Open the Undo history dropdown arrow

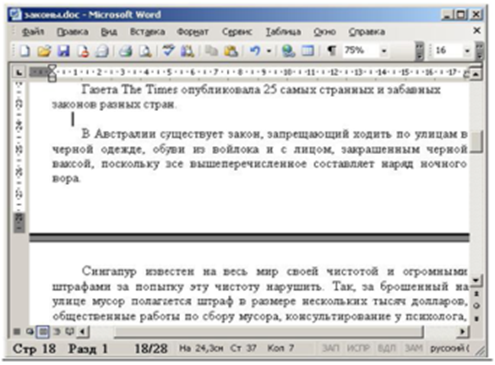tap(269, 51)
